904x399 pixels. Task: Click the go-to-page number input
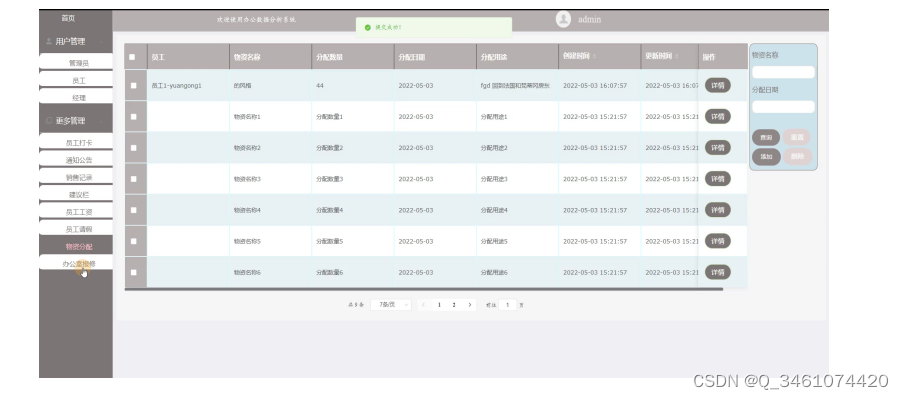coord(507,305)
